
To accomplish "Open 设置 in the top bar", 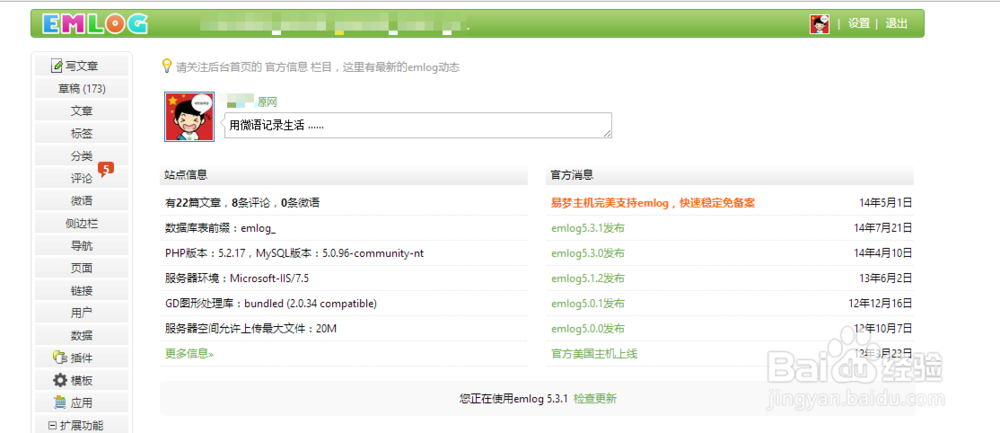I will 858,24.
